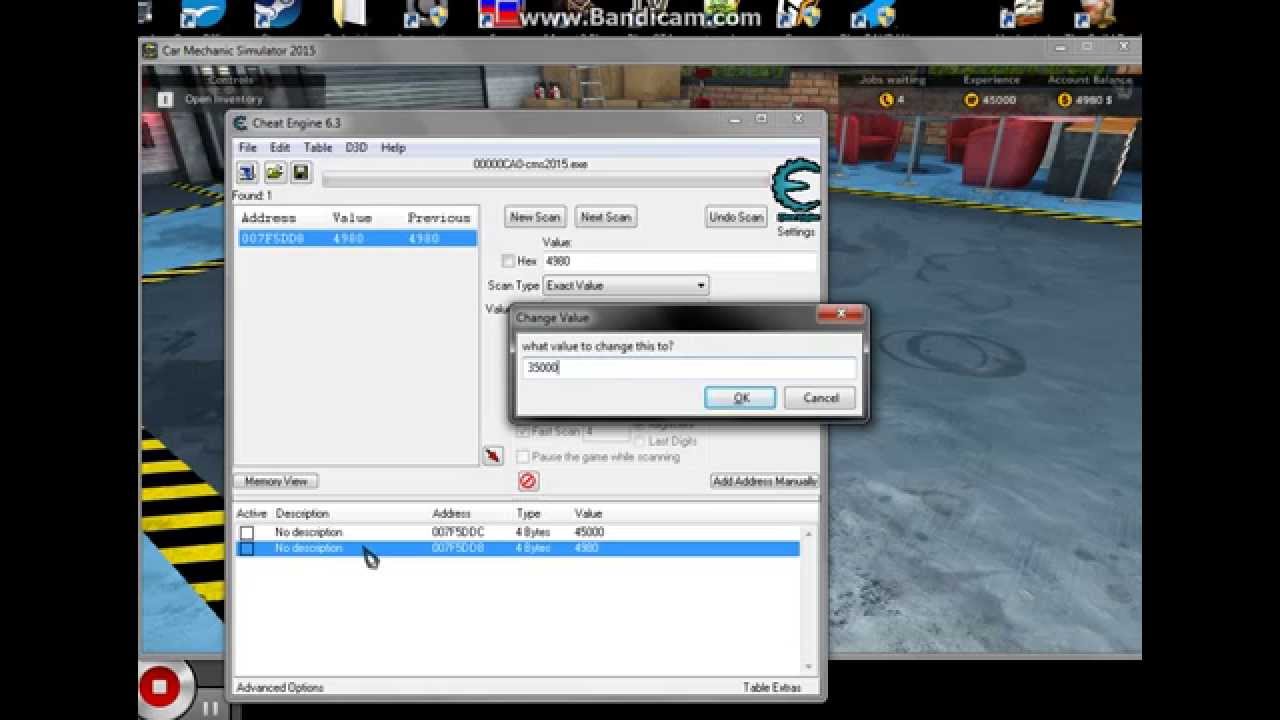Click the Previous column header in results
This screenshot has width=1280, height=720.
(439, 218)
